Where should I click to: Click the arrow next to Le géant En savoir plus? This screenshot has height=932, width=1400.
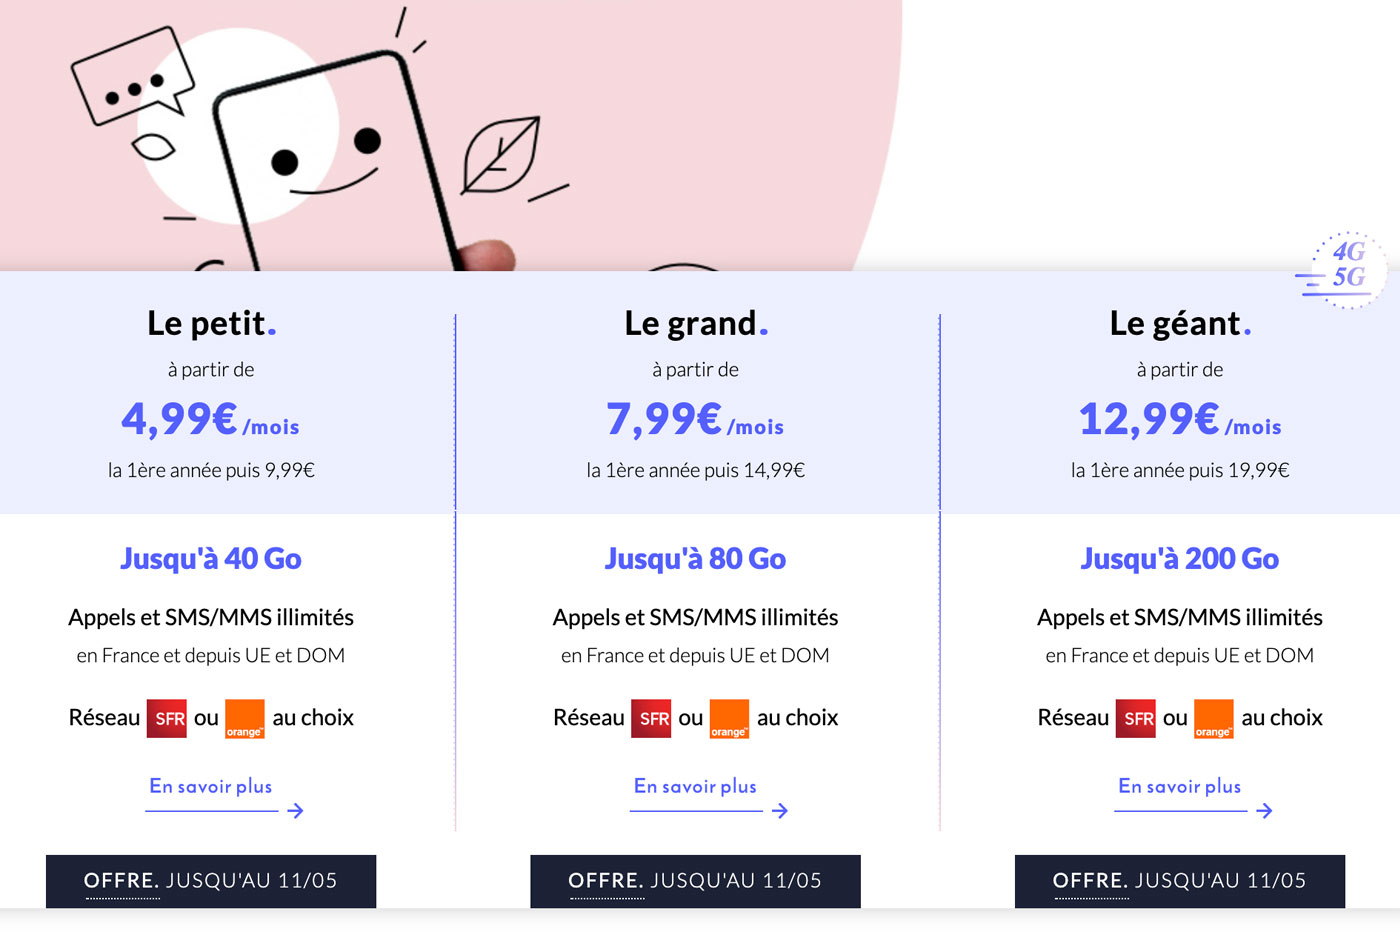pos(1264,810)
